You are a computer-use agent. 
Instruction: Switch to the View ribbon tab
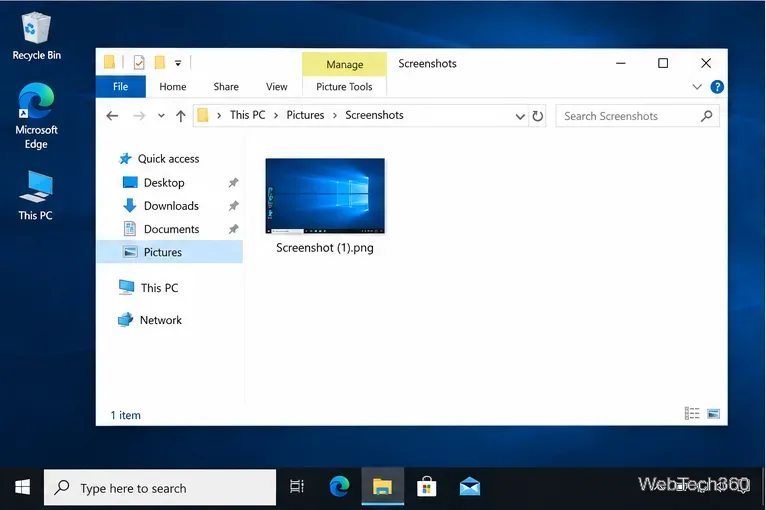click(277, 86)
